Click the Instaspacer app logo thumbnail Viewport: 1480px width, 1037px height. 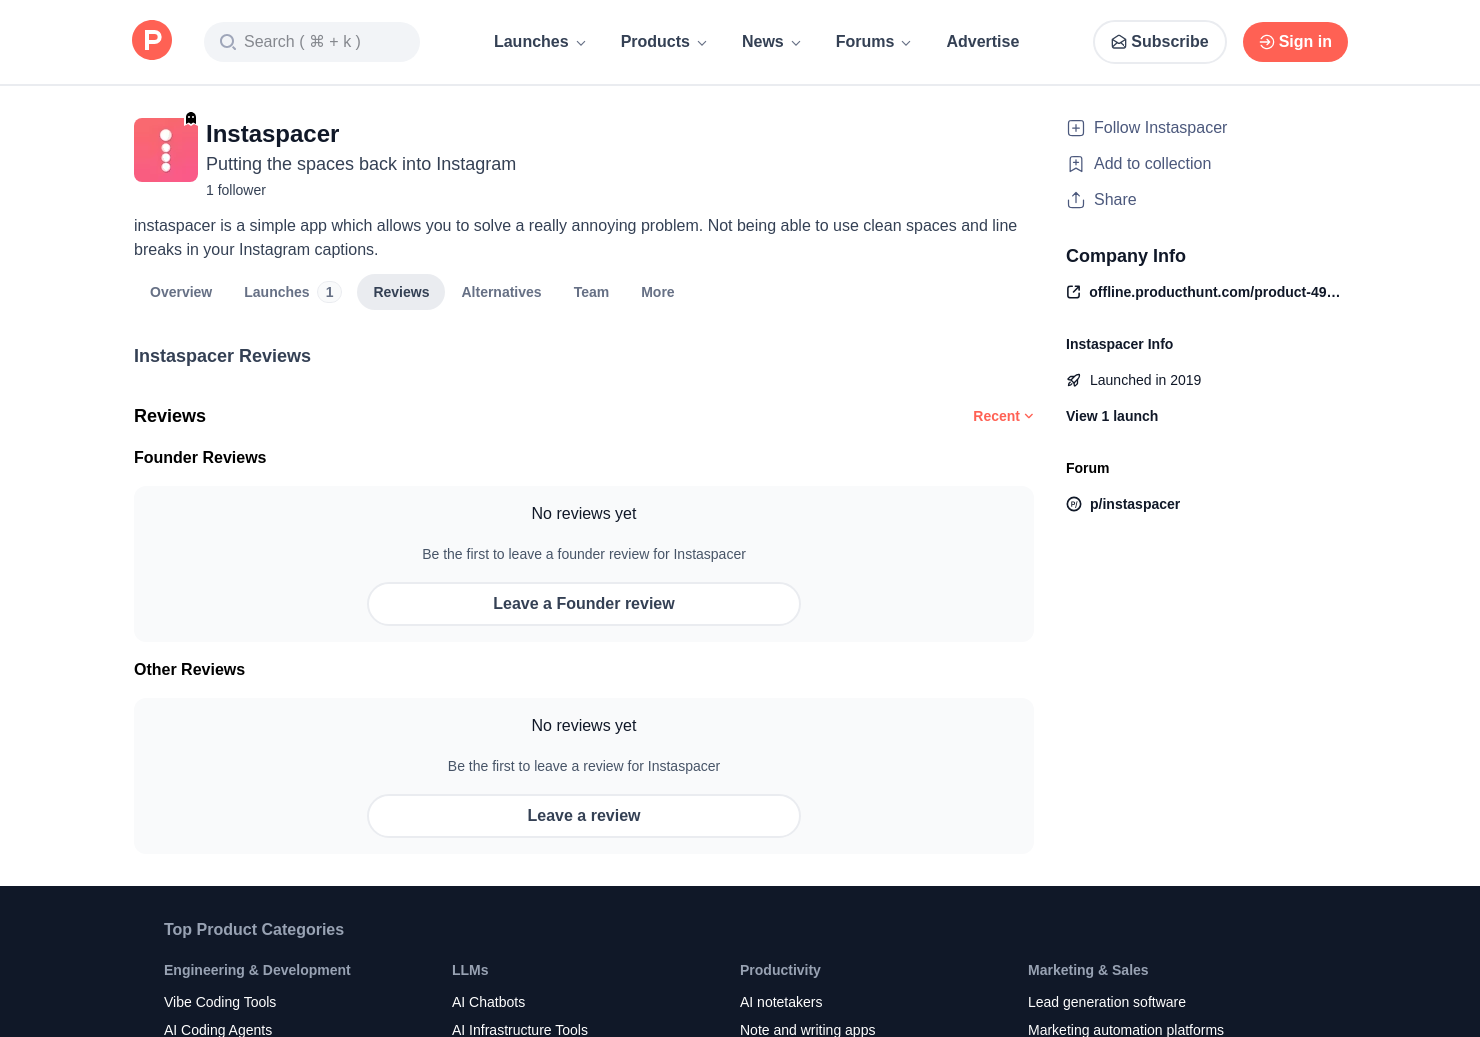tap(166, 150)
